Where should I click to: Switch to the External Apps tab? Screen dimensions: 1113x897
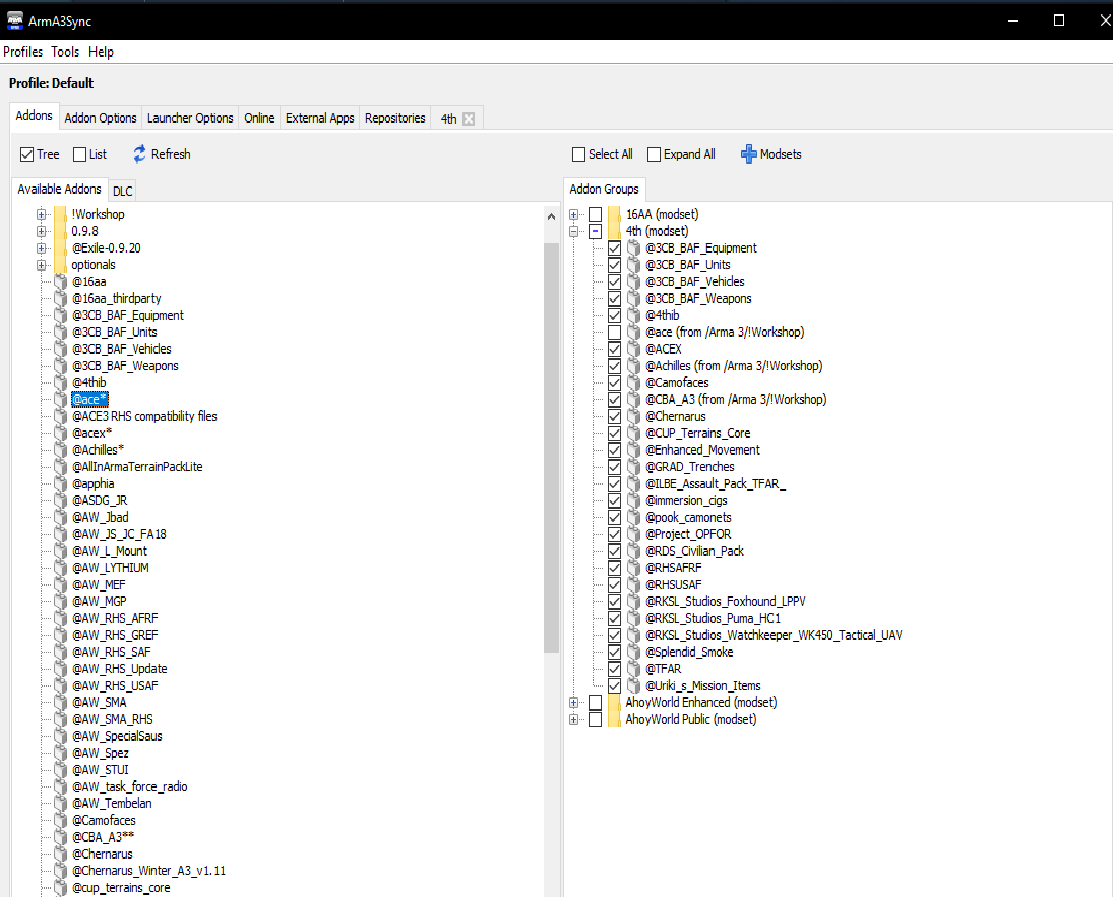click(319, 118)
